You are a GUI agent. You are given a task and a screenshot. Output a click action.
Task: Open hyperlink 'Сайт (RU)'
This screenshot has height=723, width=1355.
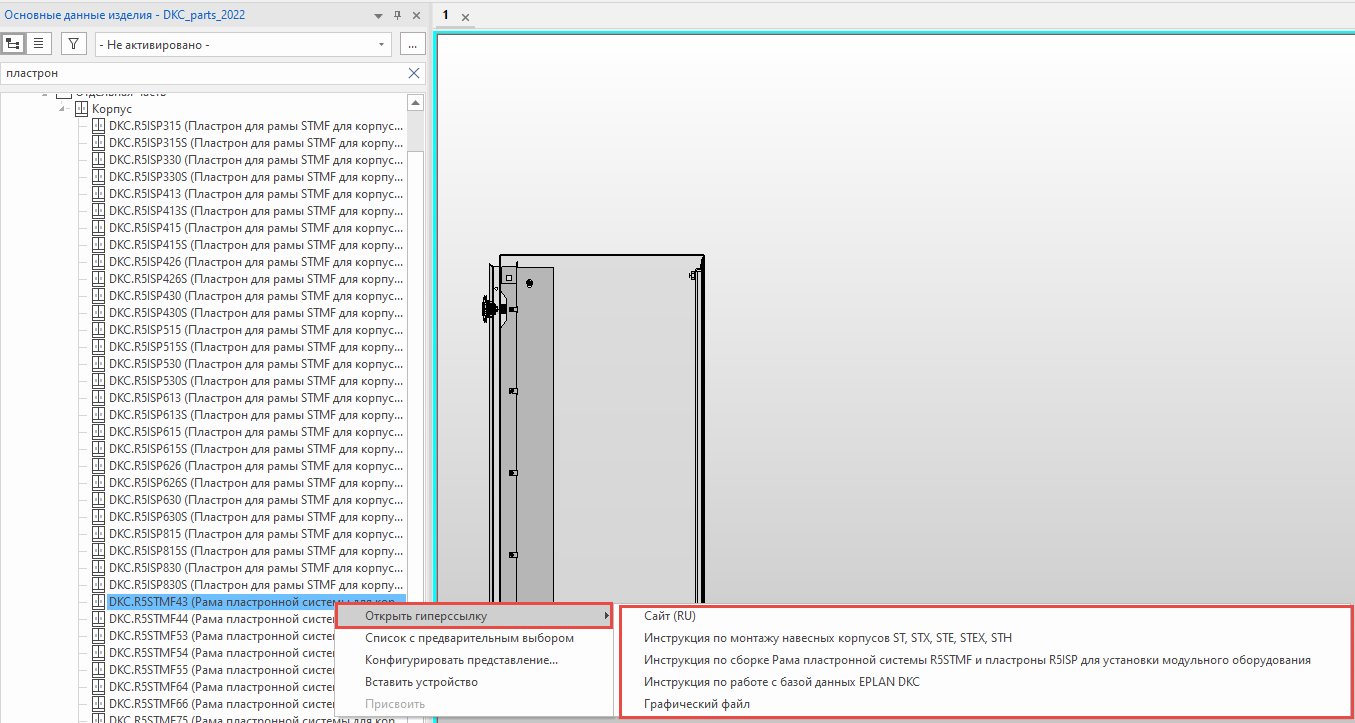[x=669, y=616]
